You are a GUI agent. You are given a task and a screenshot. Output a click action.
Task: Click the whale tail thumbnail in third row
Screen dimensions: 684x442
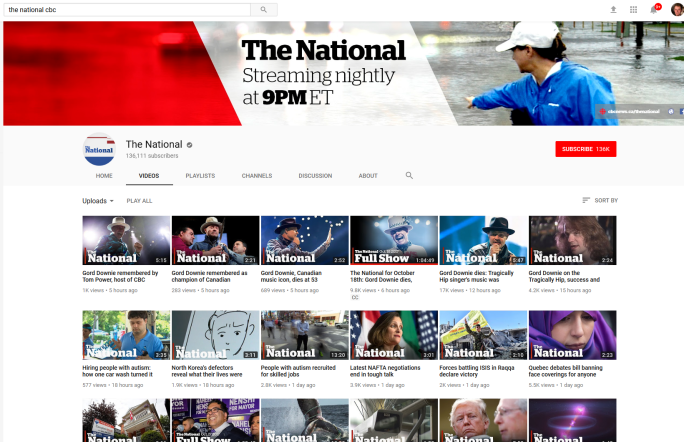[304, 420]
